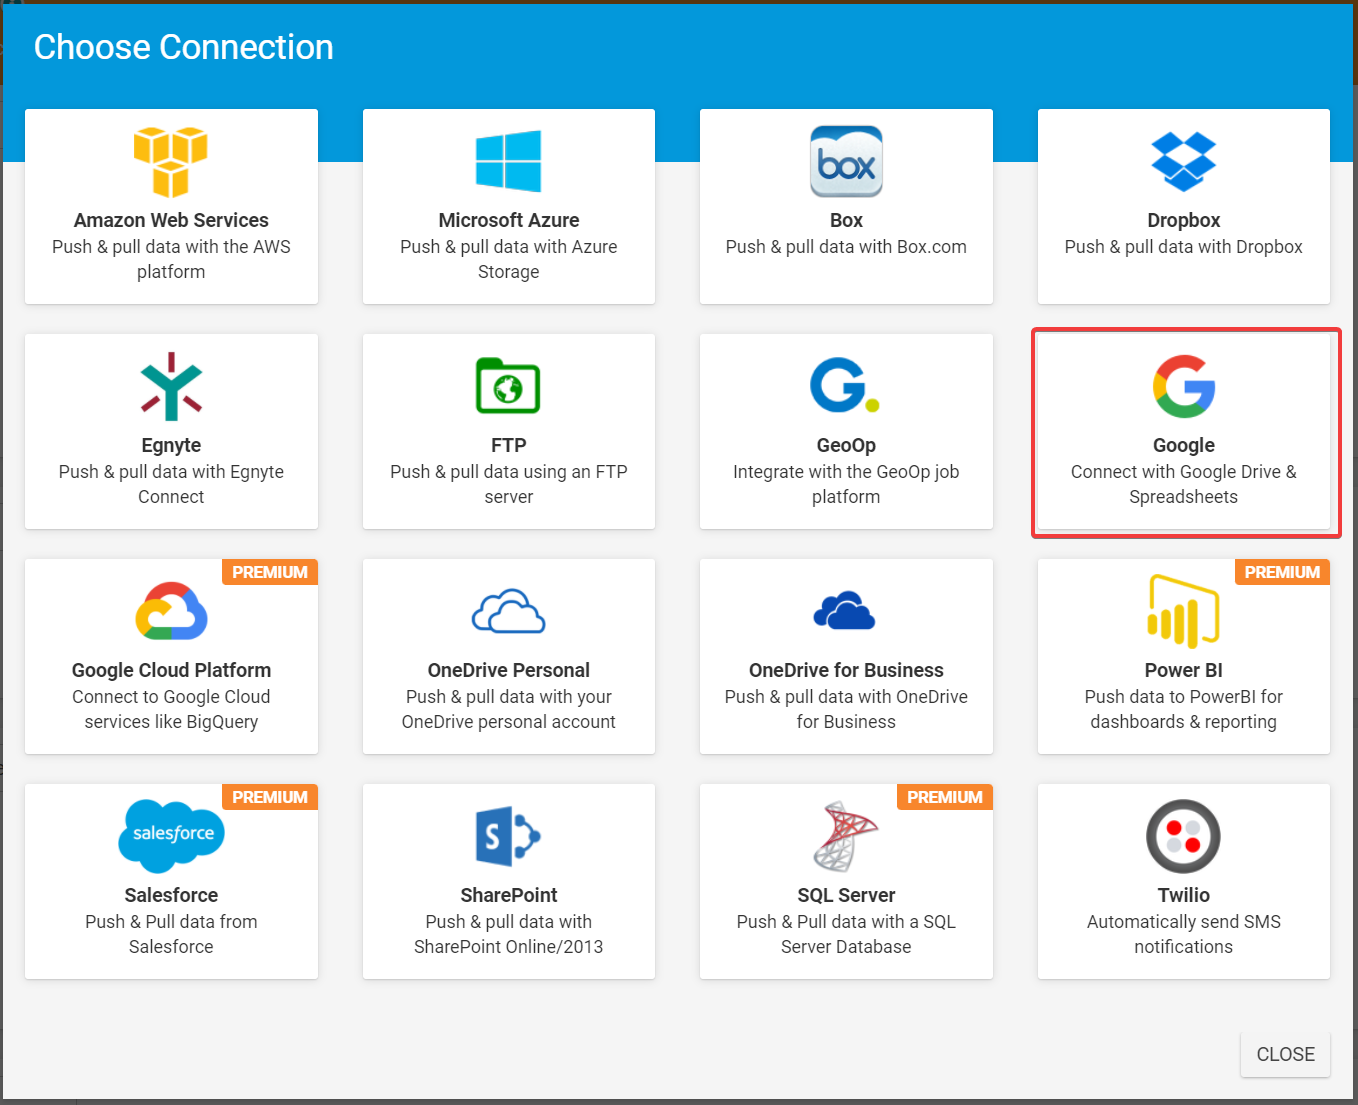Screen dimensions: 1358x1105
Task: Choose the Dropbox logo icon
Action: (1183, 161)
